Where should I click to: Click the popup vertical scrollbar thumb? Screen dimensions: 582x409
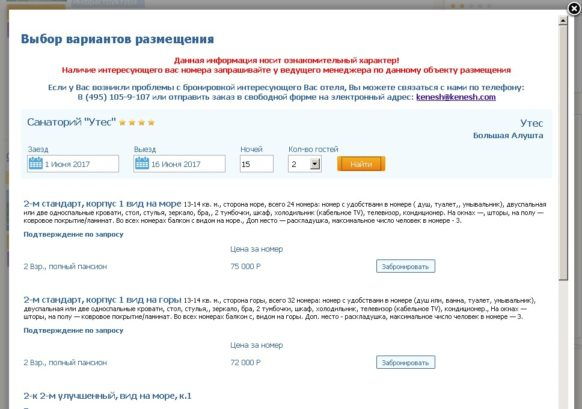(563, 153)
